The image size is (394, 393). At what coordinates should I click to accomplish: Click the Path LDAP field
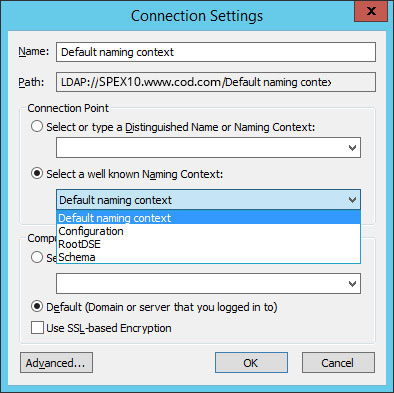[216, 82]
